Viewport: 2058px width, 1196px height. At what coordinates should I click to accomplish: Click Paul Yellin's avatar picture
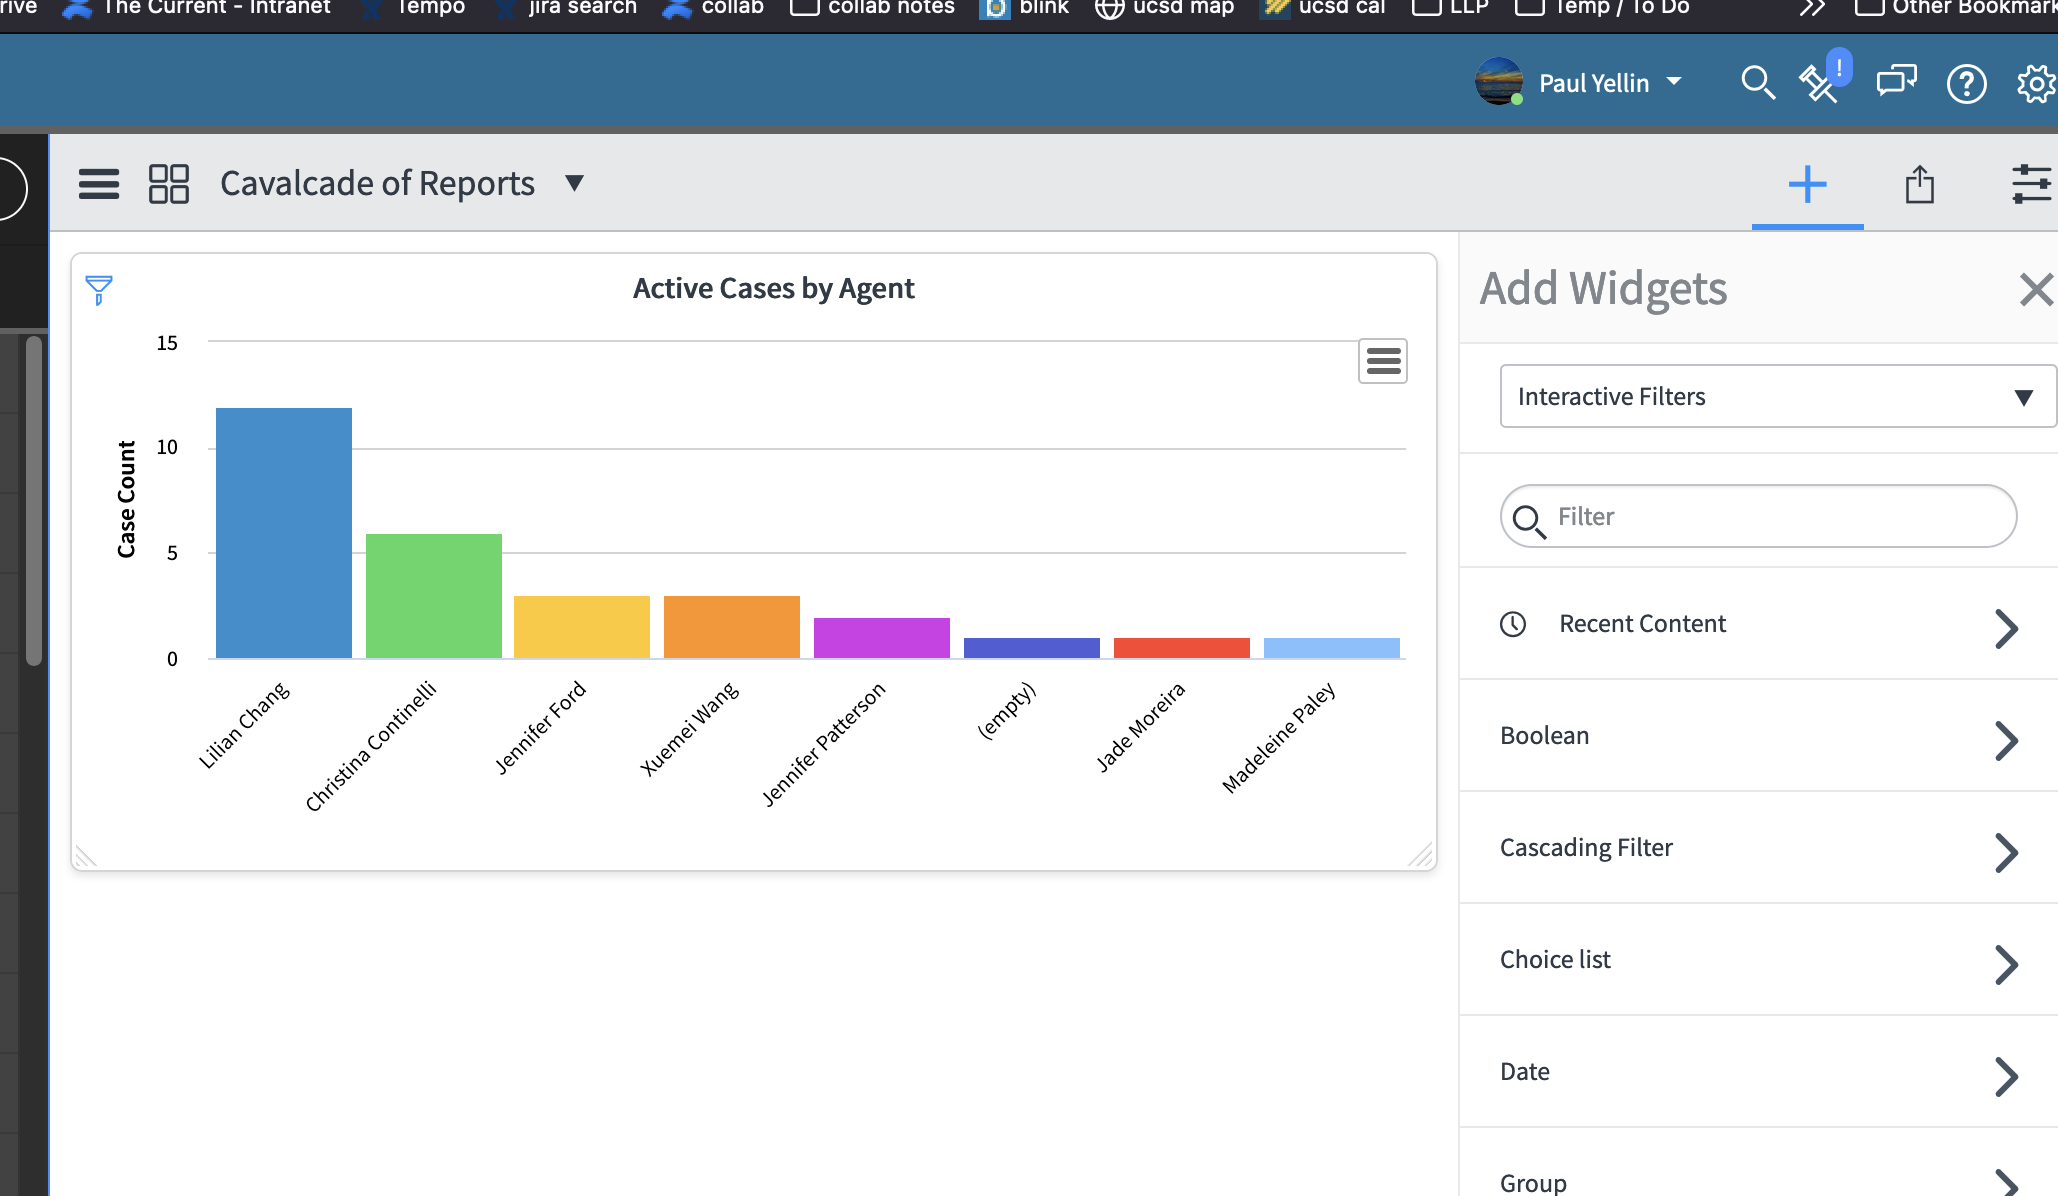click(1499, 82)
